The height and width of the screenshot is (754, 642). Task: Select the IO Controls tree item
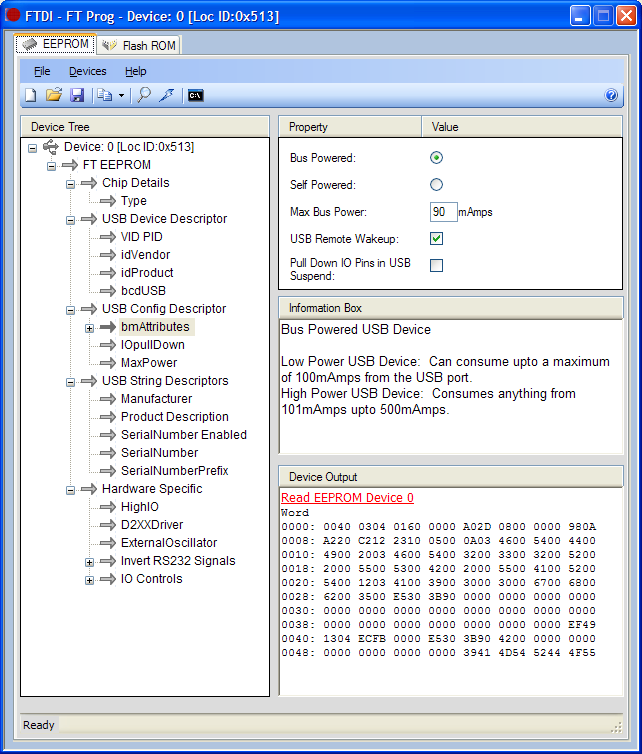click(x=151, y=579)
